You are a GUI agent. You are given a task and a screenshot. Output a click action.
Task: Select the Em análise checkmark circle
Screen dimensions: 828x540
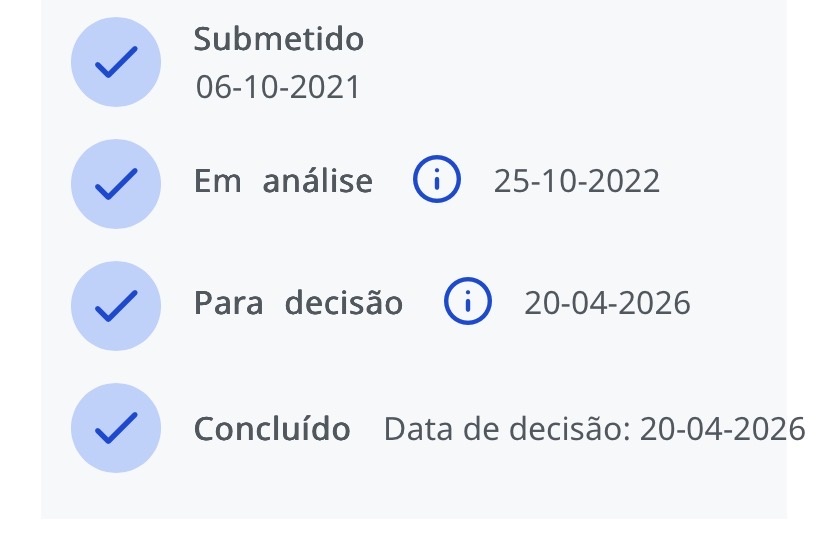coord(116,184)
